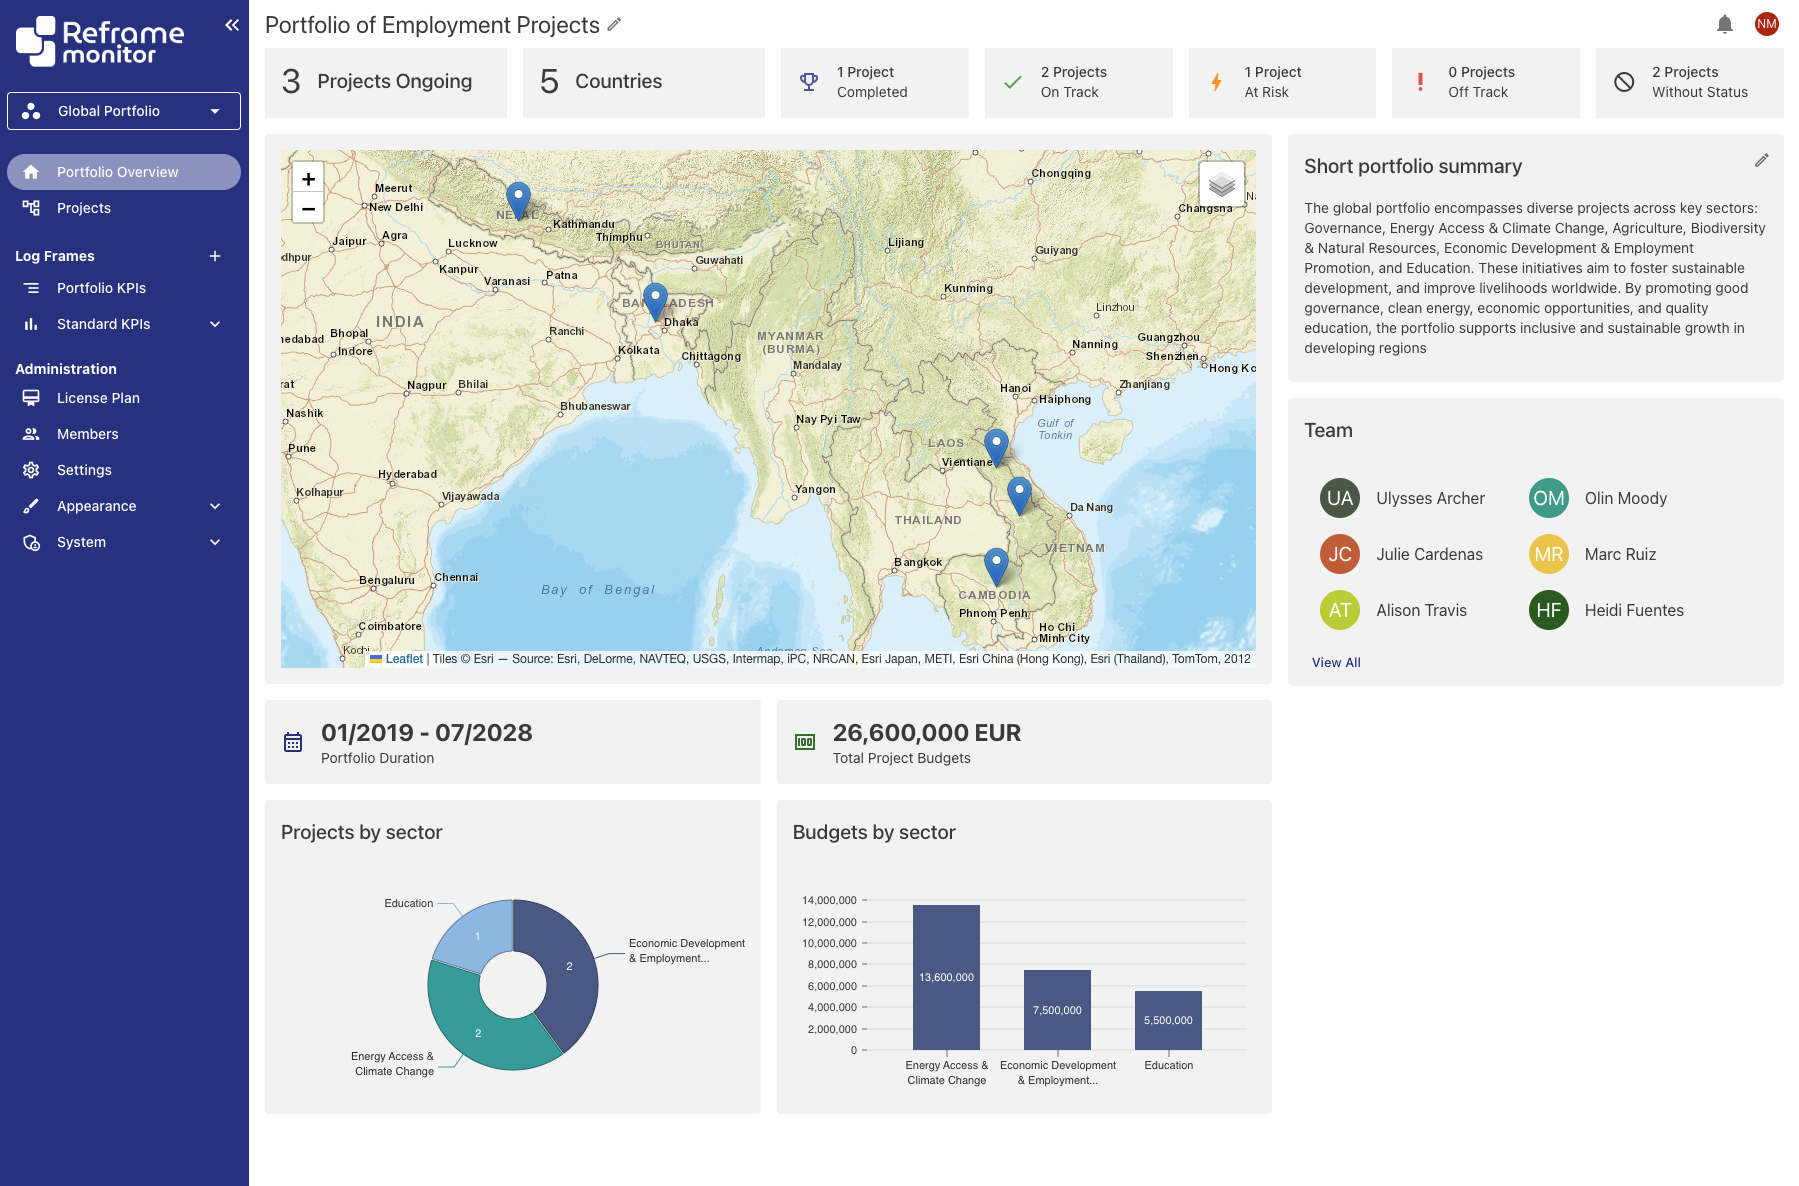
Task: Click the notification bell icon
Action: (1724, 23)
